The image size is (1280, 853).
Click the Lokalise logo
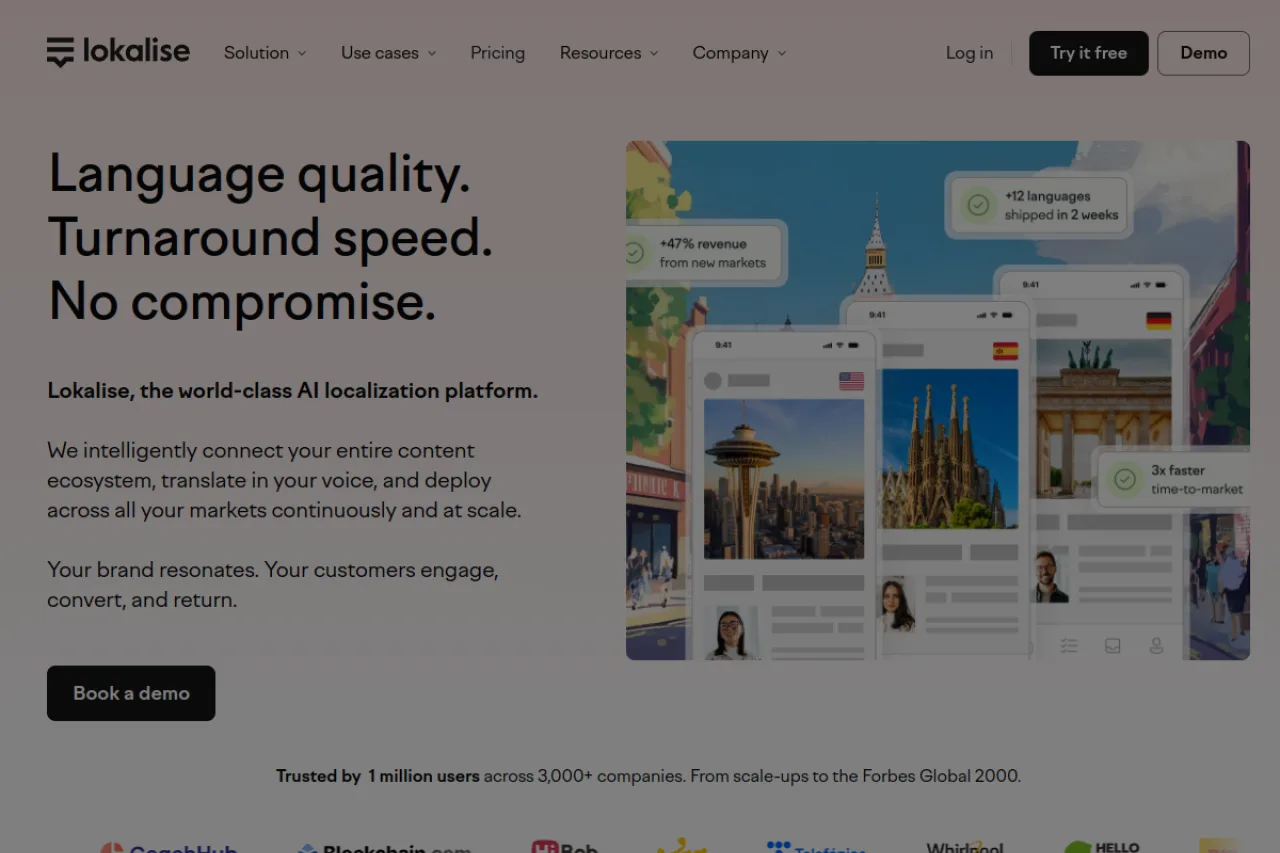118,52
